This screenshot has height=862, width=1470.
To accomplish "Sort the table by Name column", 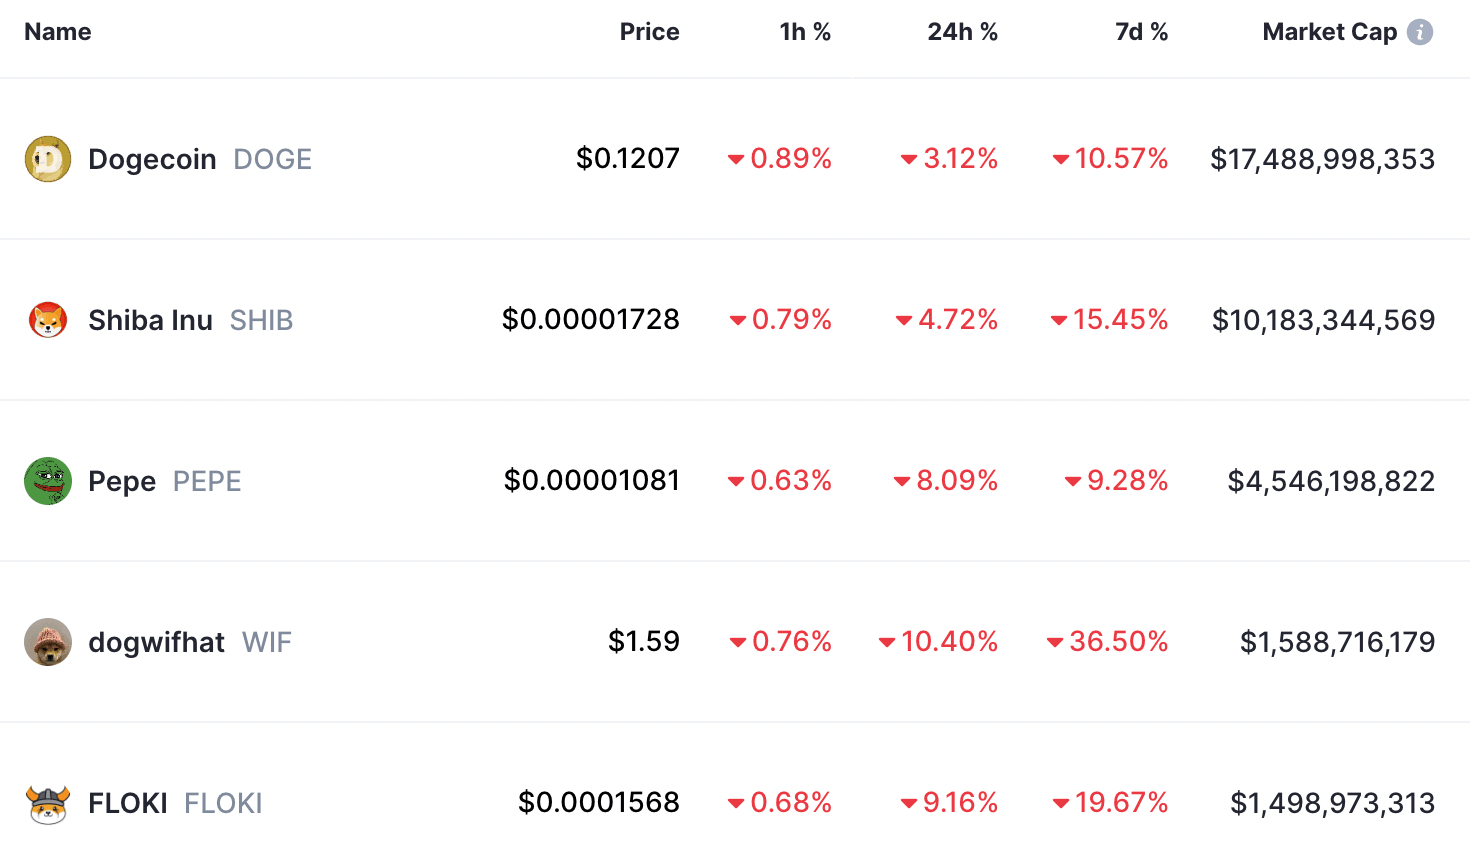I will pos(58,32).
